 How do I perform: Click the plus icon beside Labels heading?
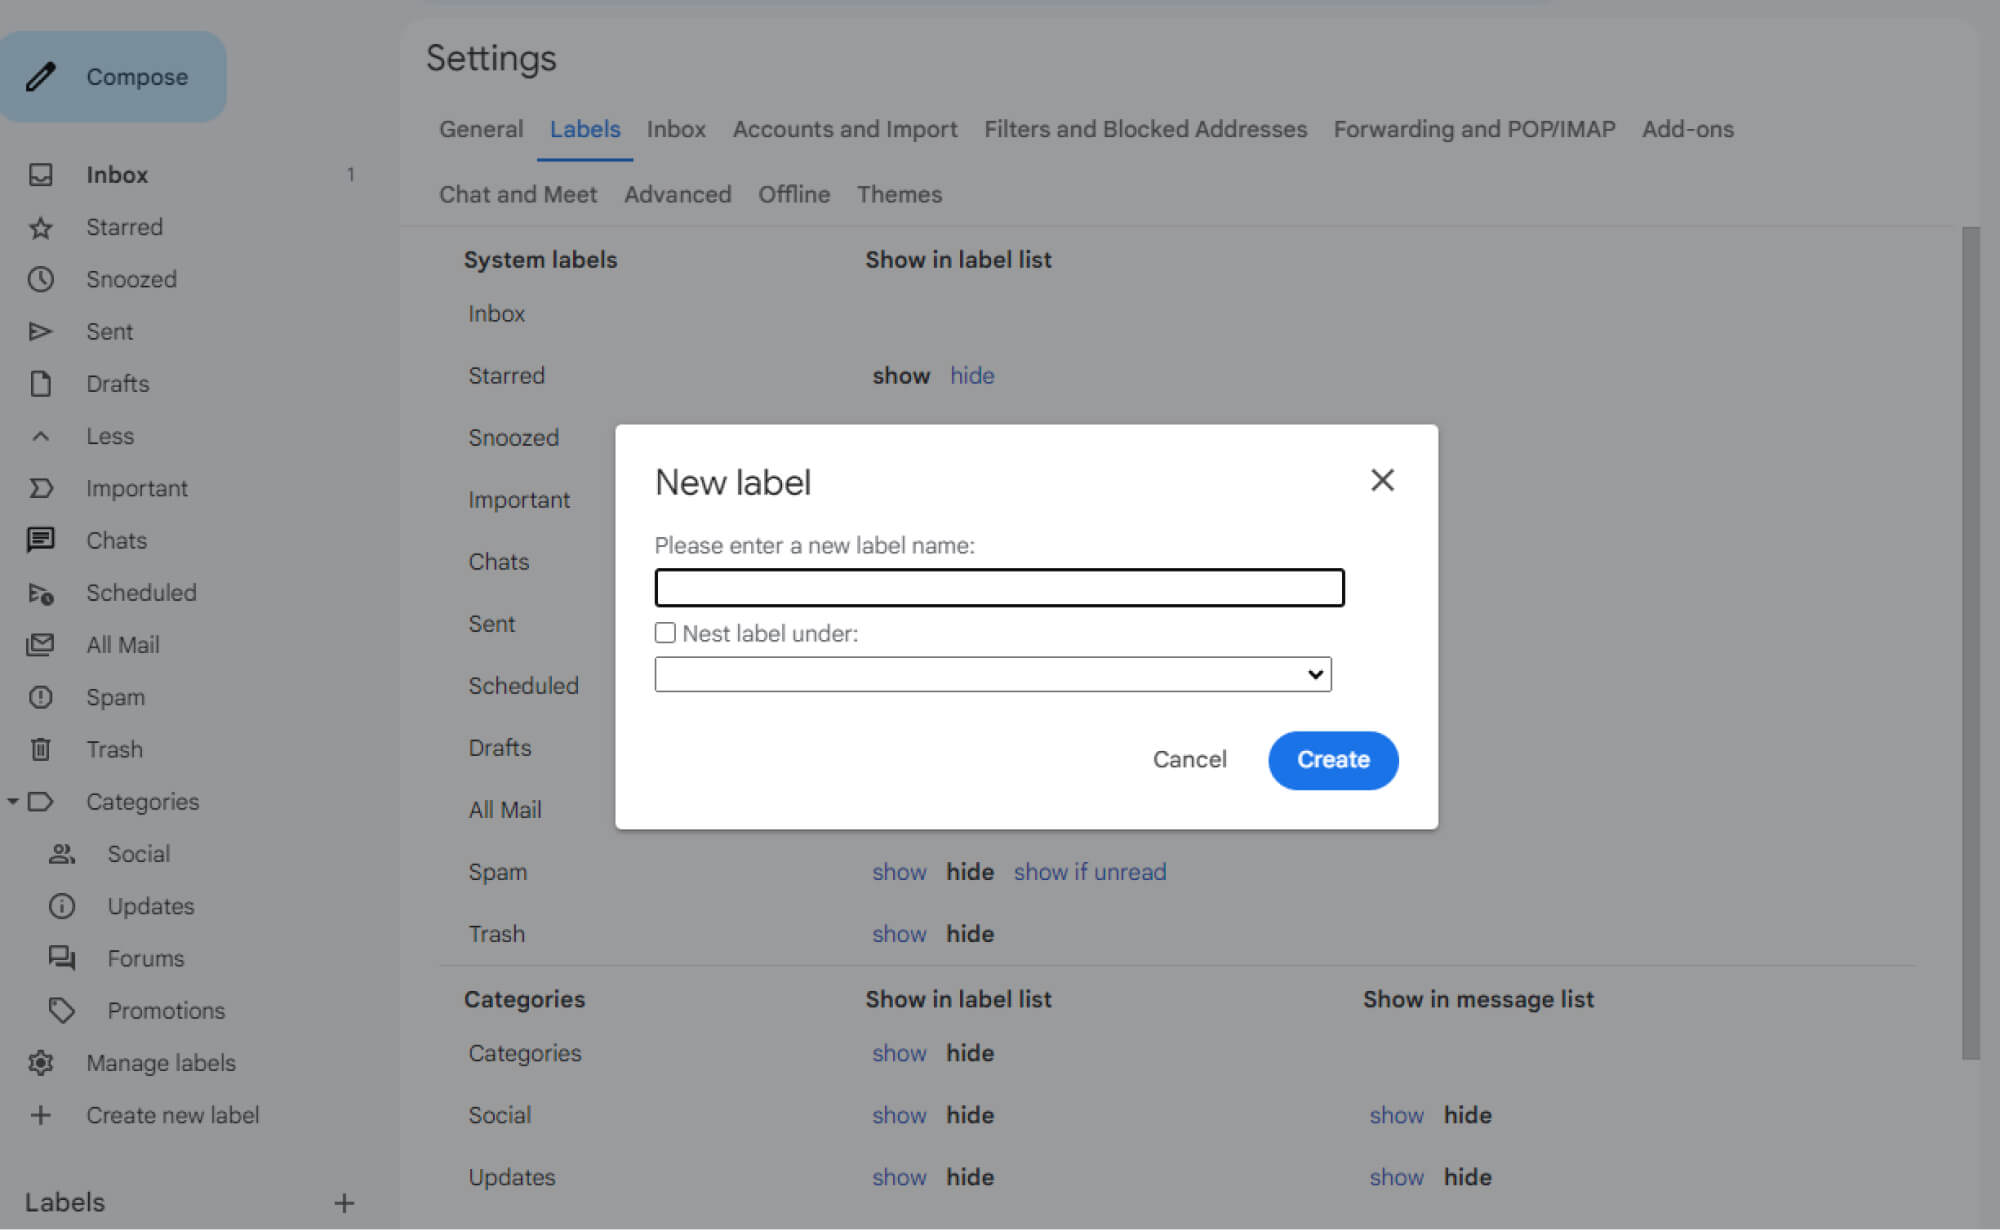pos(344,1203)
